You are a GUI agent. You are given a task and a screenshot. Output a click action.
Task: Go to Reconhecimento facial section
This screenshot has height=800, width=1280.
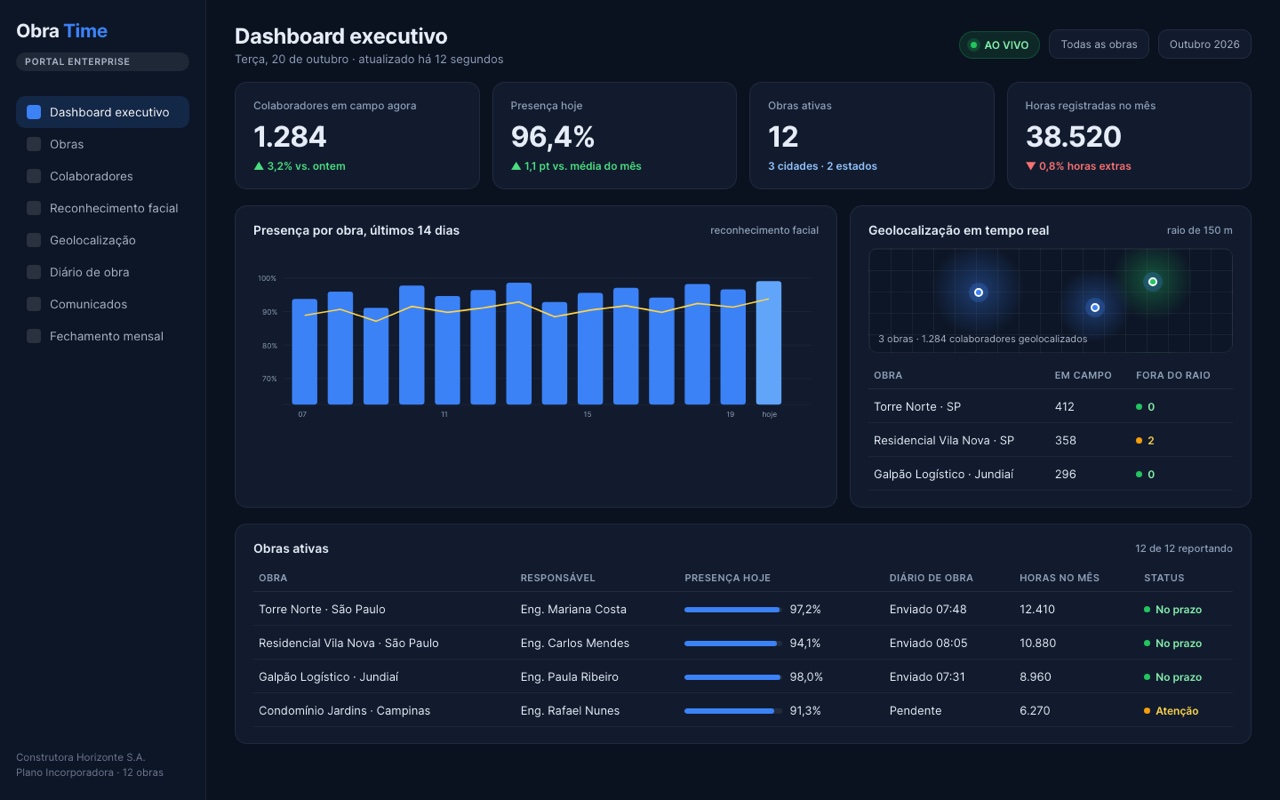pyautogui.click(x=102, y=208)
